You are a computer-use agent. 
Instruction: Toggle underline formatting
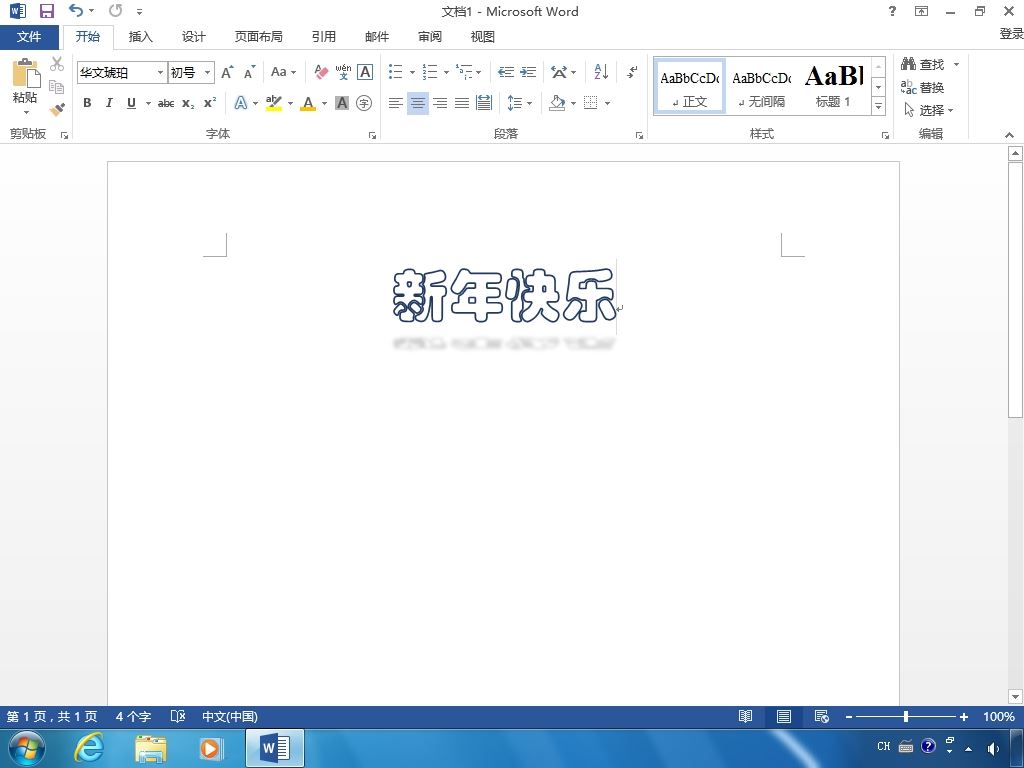tap(131, 103)
